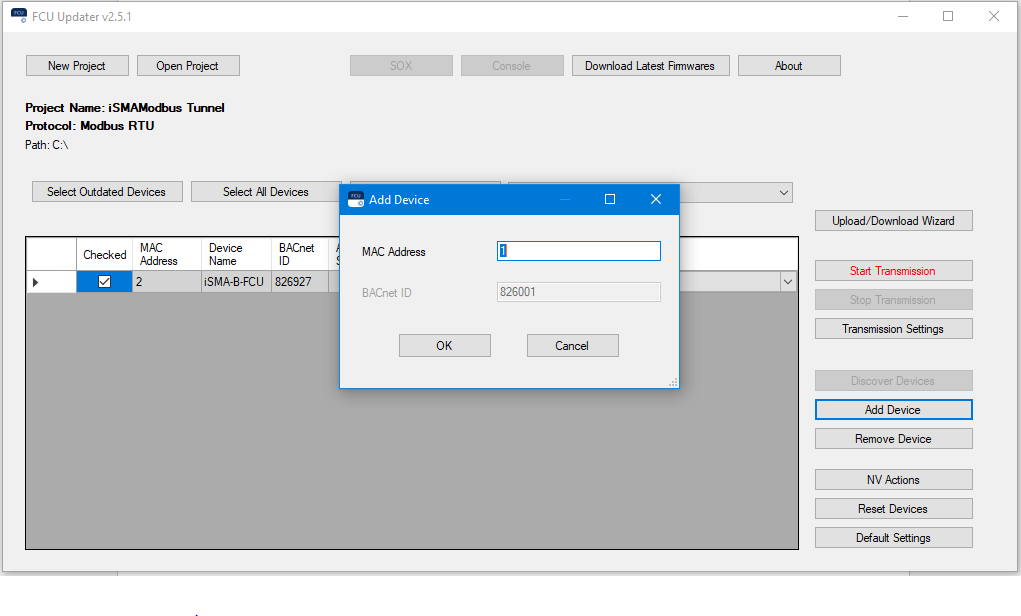This screenshot has height=616, width=1021.
Task: Cancel the Add Device dialog
Action: 572,345
